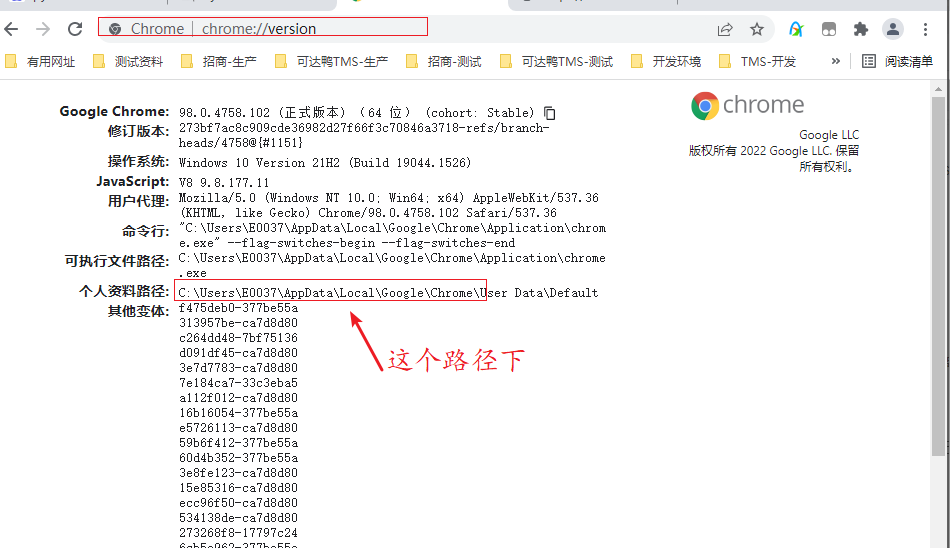Click variation 3e7d7783-ca7d8d80
The width and height of the screenshot is (950, 548).
tap(238, 368)
